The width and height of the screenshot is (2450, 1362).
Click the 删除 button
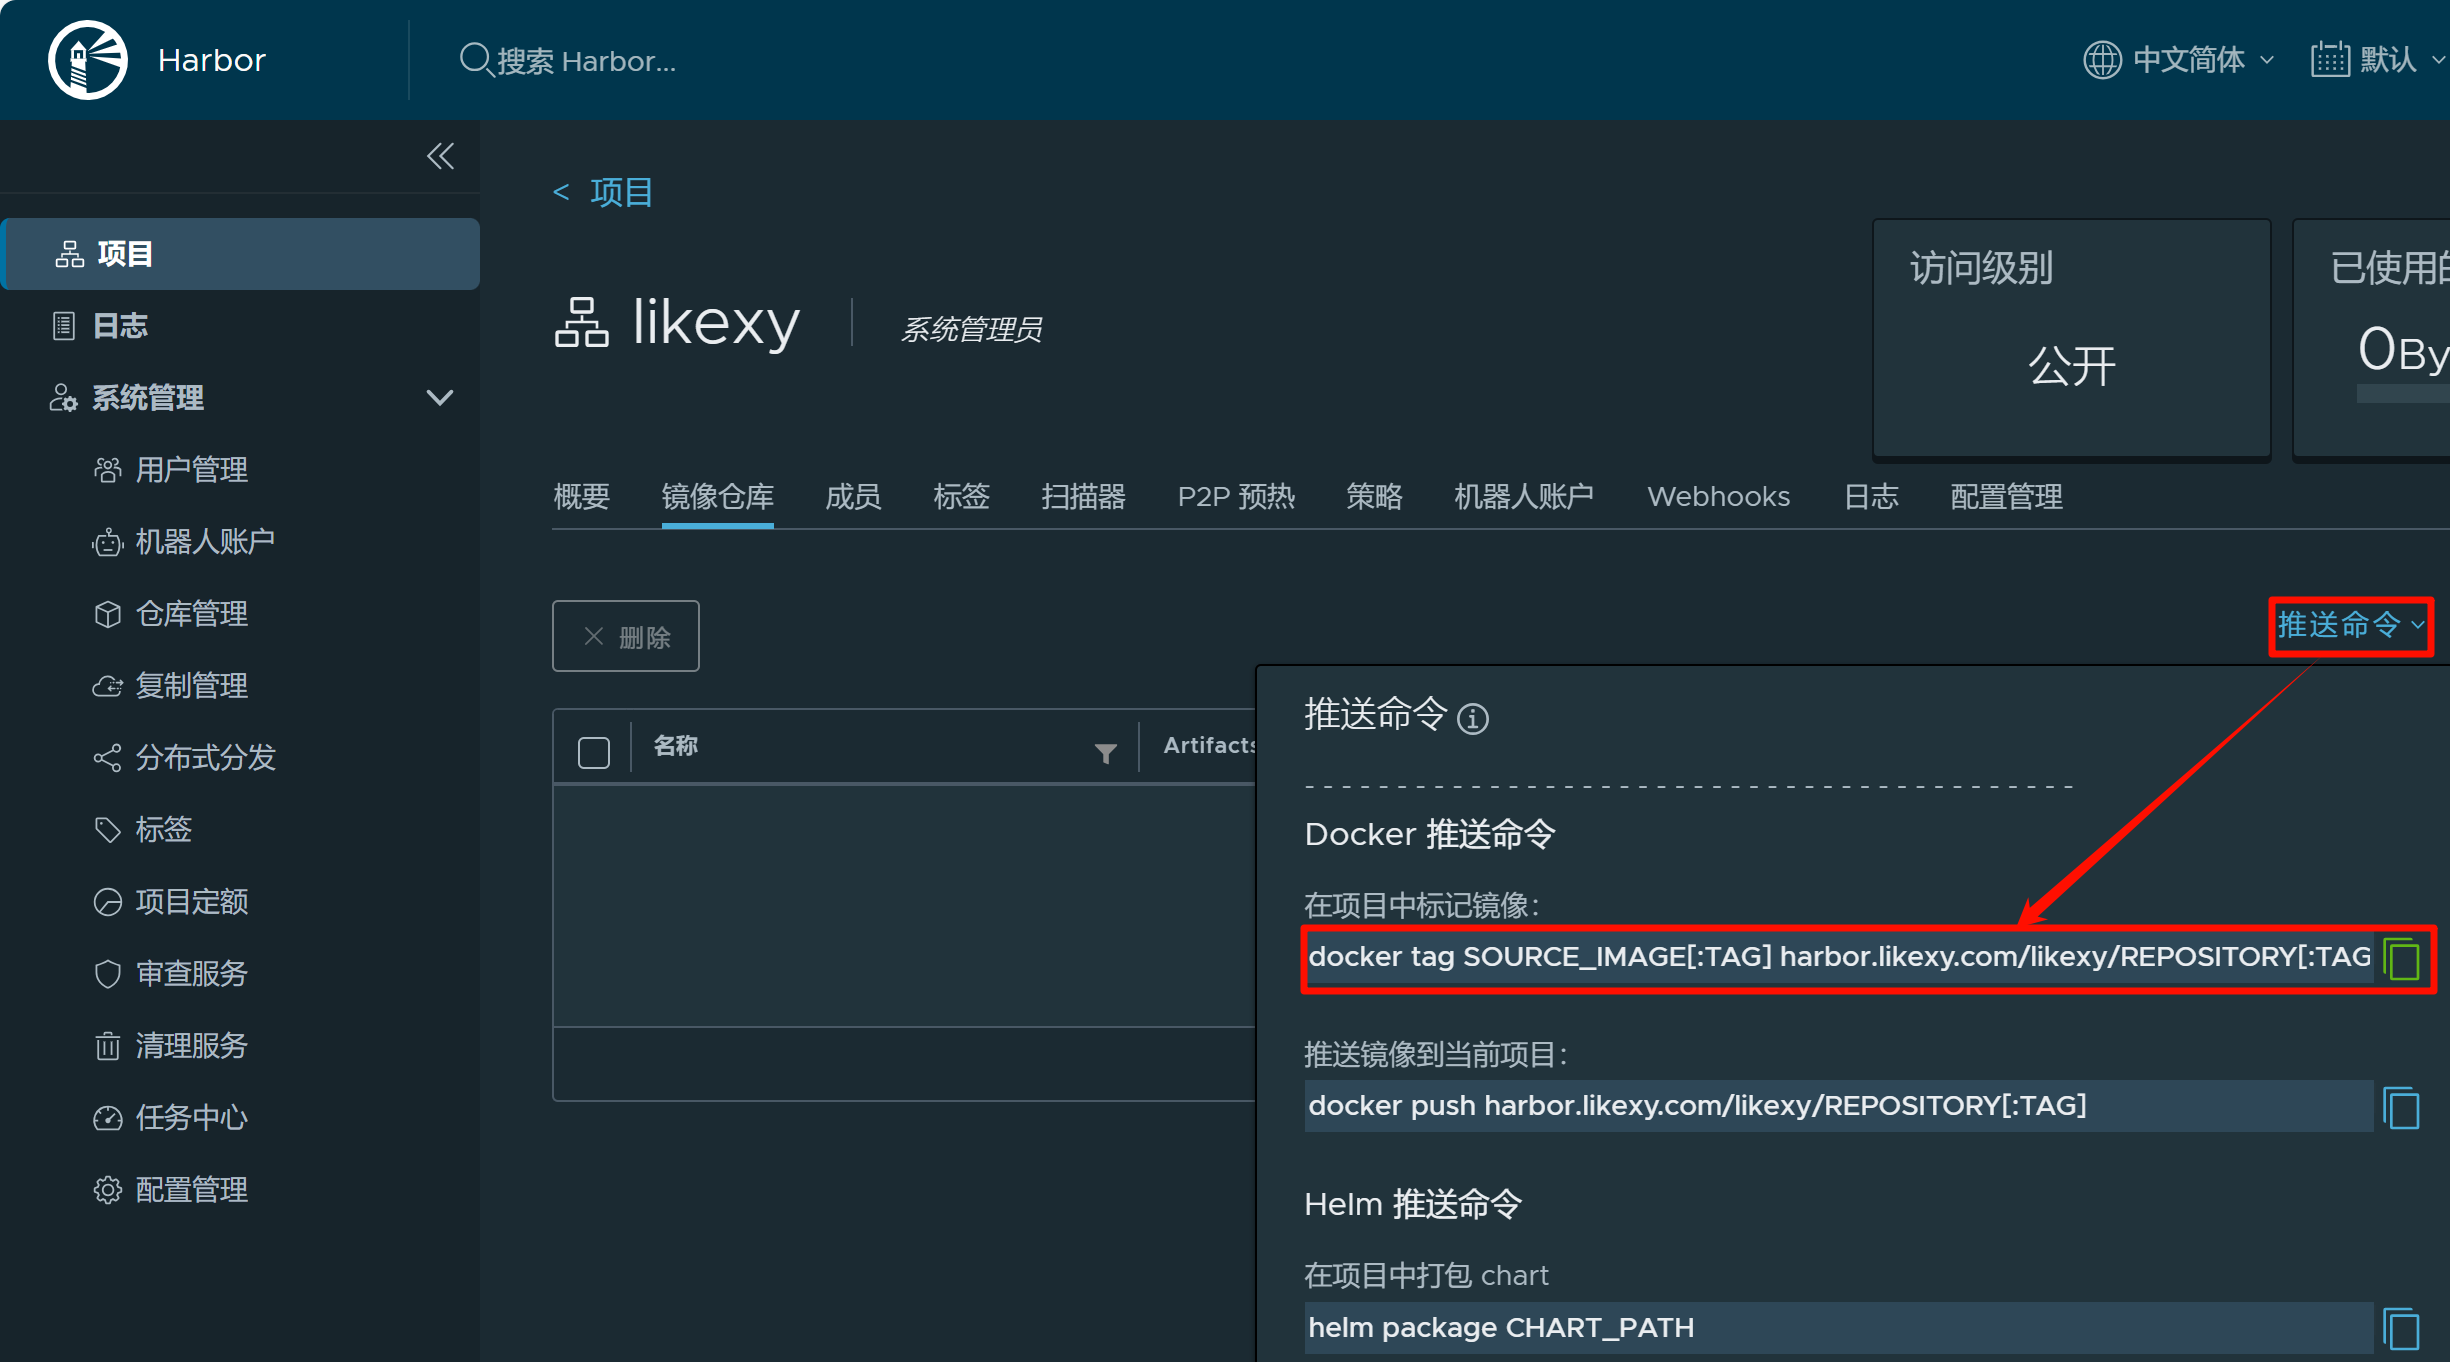coord(626,637)
